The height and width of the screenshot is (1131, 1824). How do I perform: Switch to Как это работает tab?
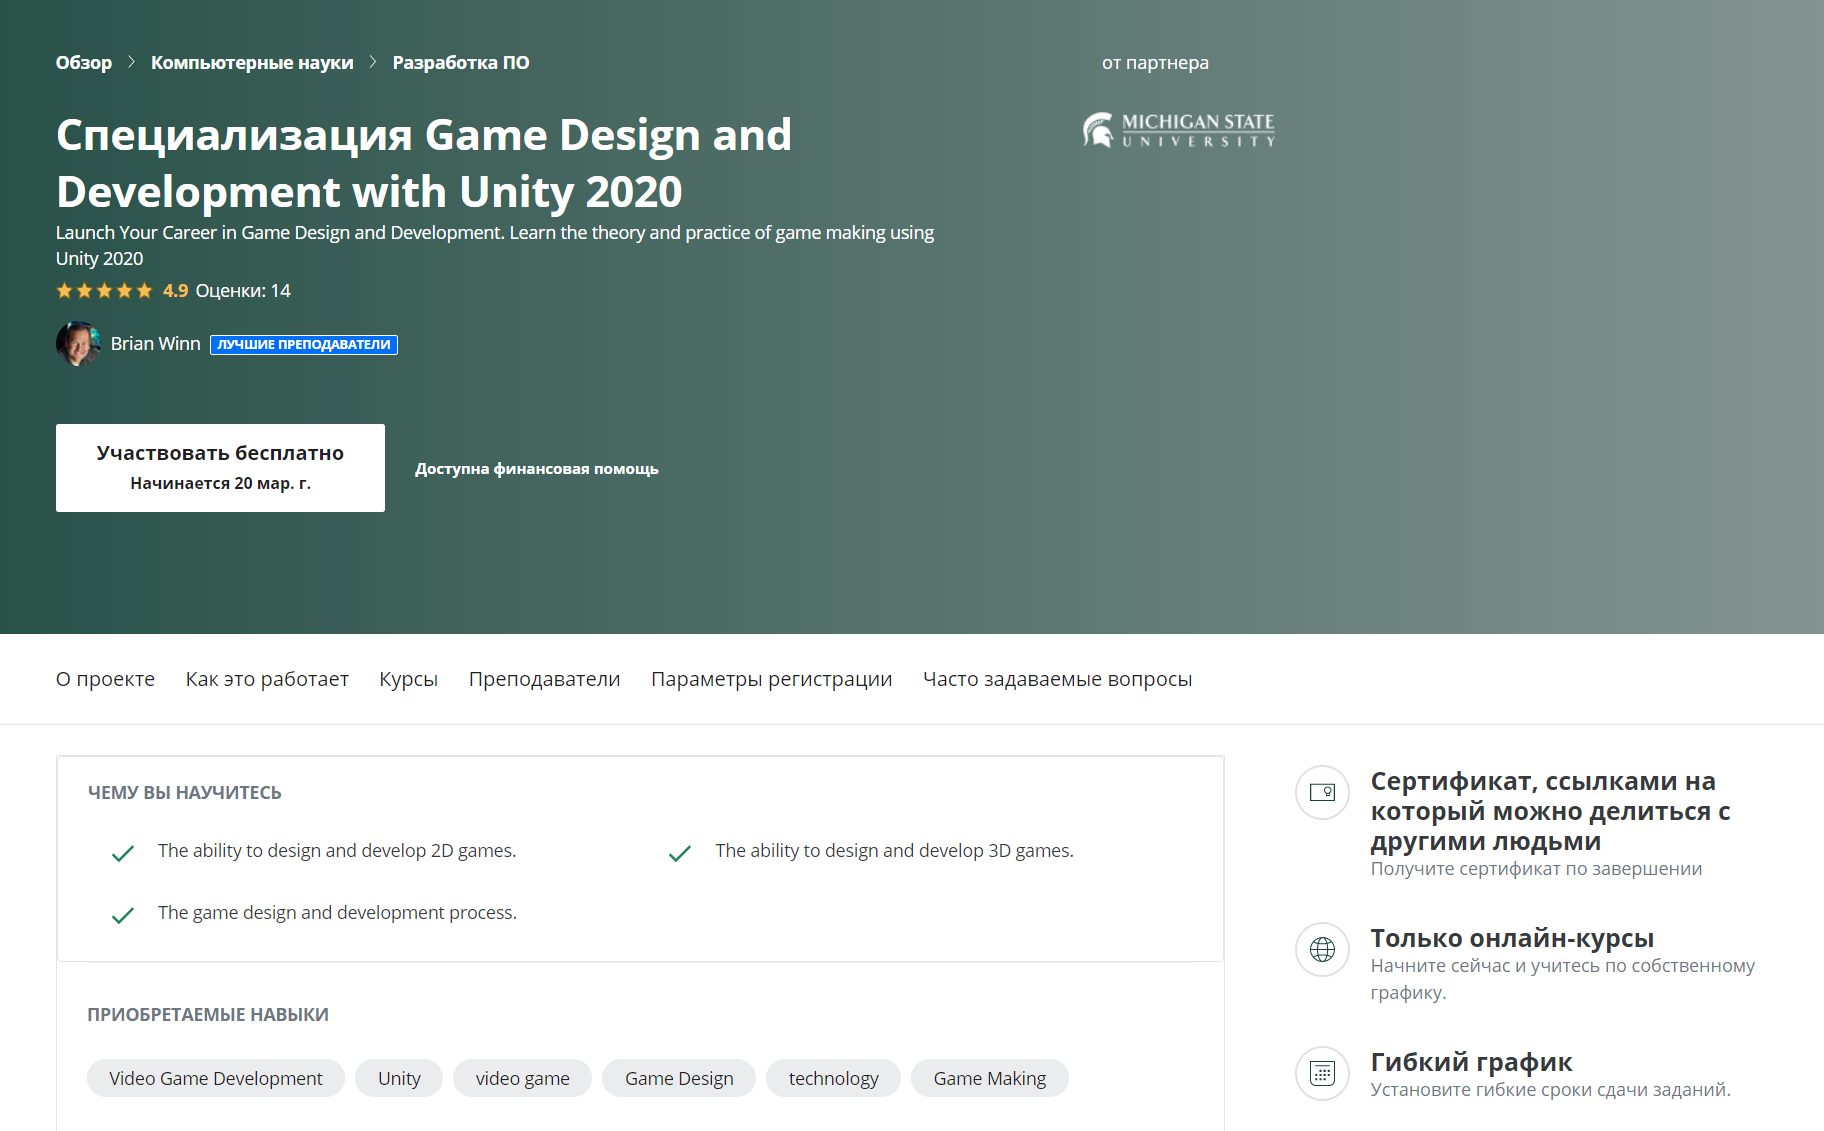pos(267,679)
